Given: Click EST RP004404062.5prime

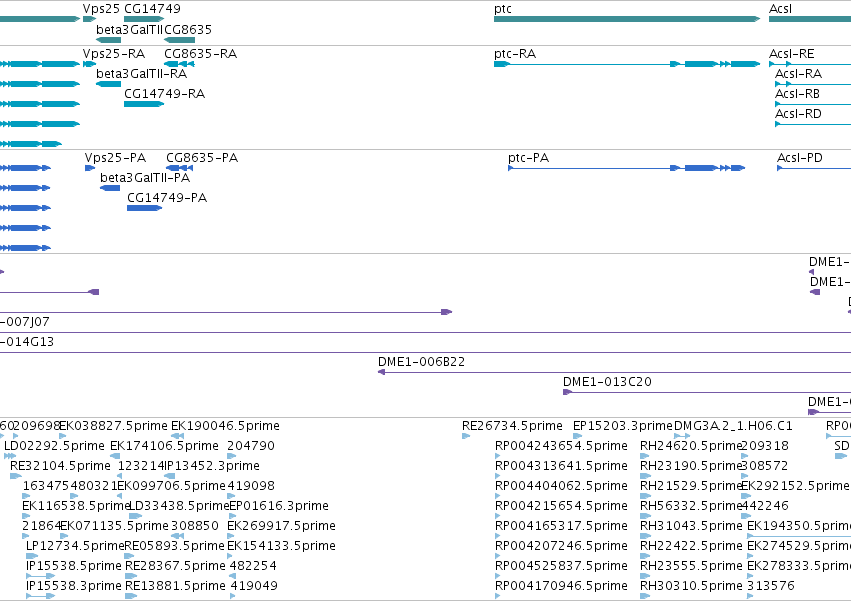Looking at the screenshot, I should point(561,486).
